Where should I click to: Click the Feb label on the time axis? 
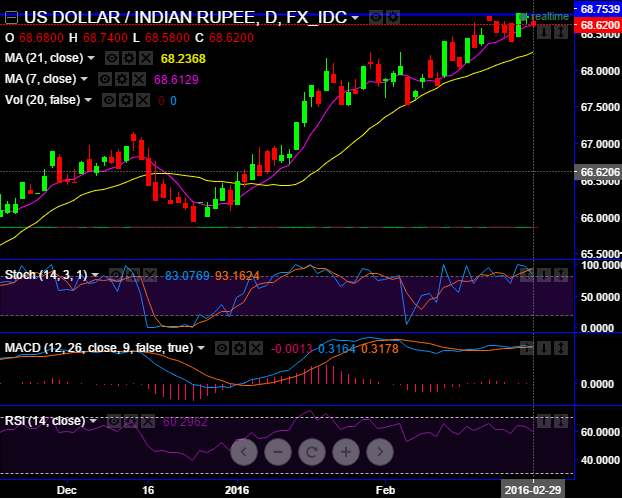(385, 490)
